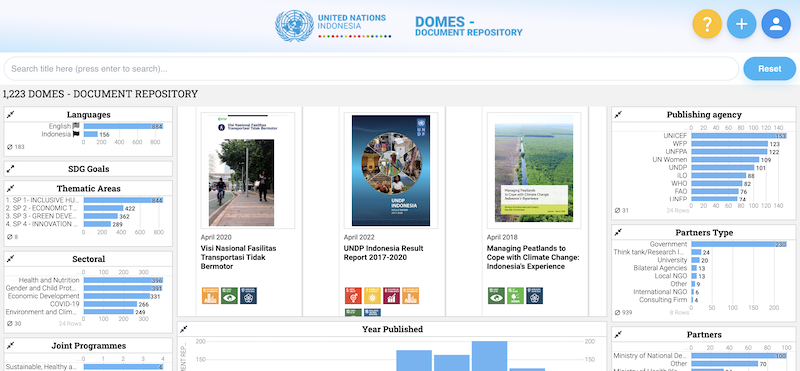Focus the search title input field
Image resolution: width=800 pixels, height=371 pixels.
click(371, 68)
